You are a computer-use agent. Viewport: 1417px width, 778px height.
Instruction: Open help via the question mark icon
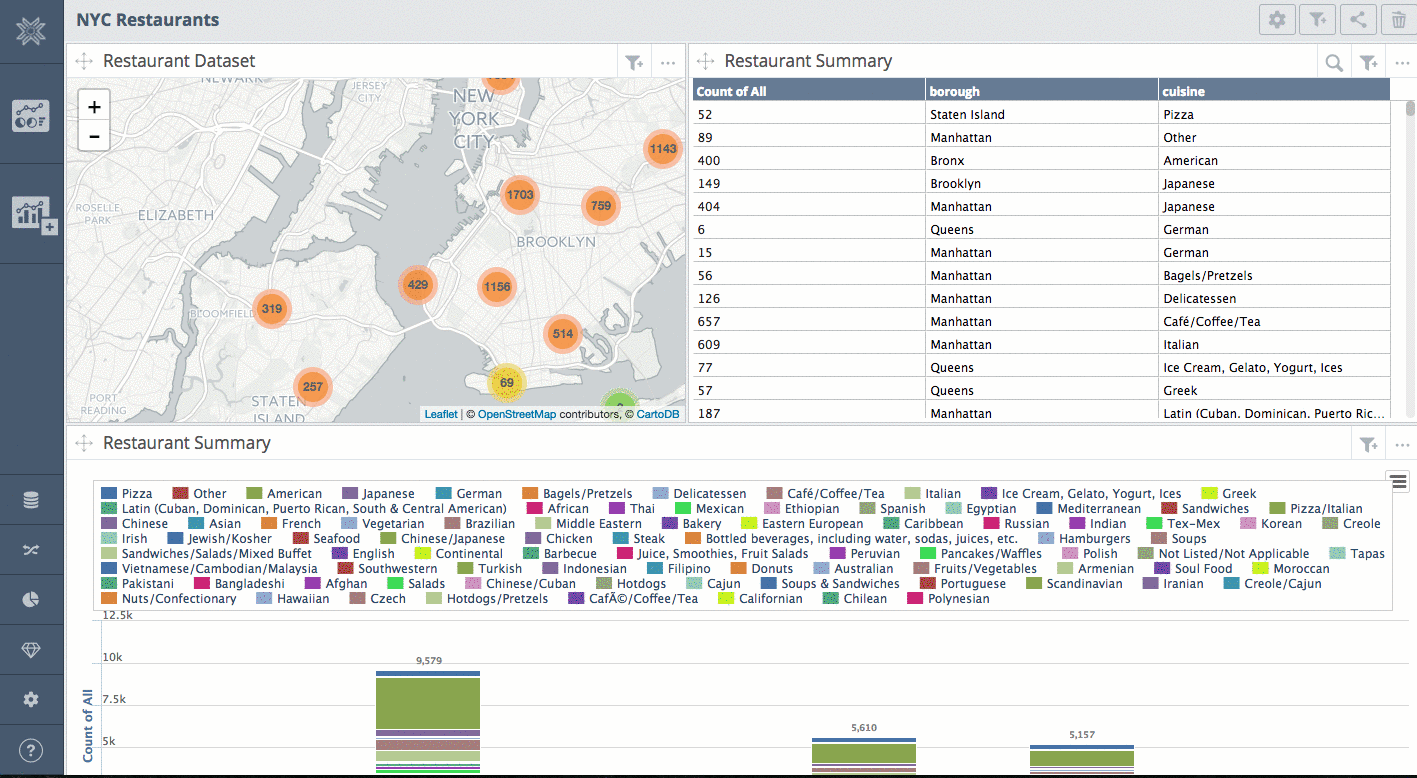click(x=31, y=750)
